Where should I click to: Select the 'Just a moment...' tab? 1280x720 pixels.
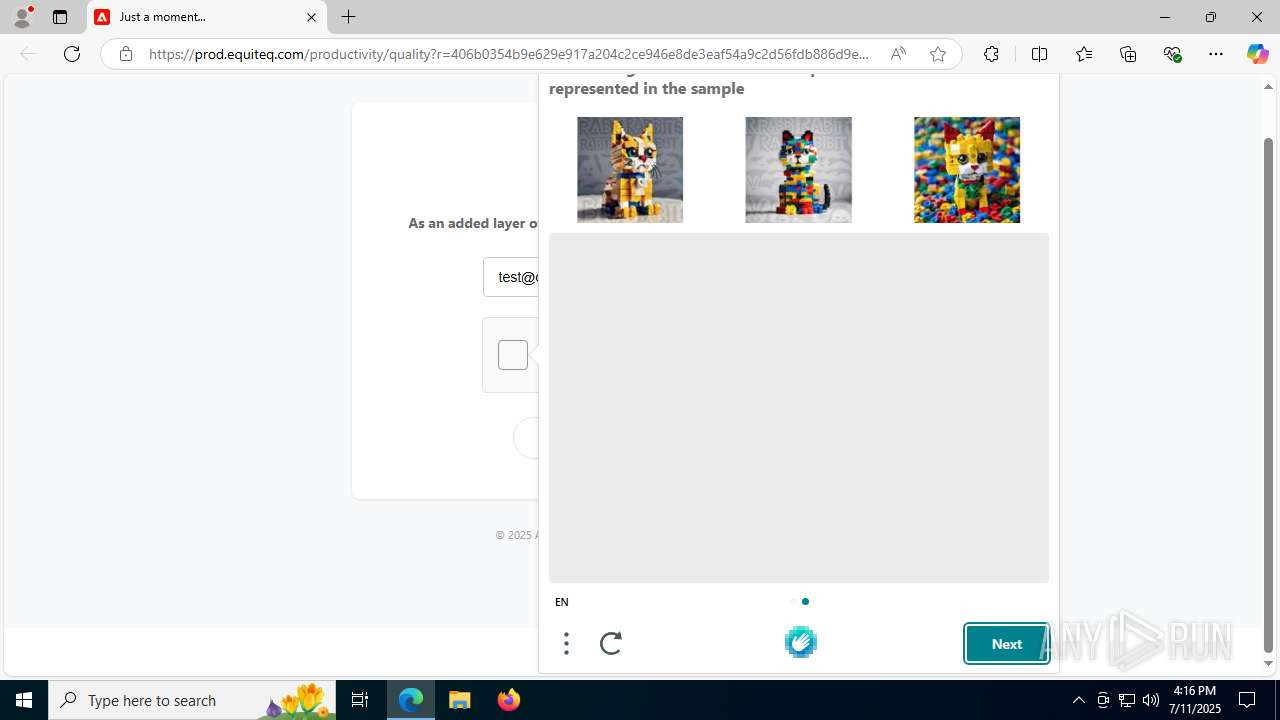pos(207,17)
